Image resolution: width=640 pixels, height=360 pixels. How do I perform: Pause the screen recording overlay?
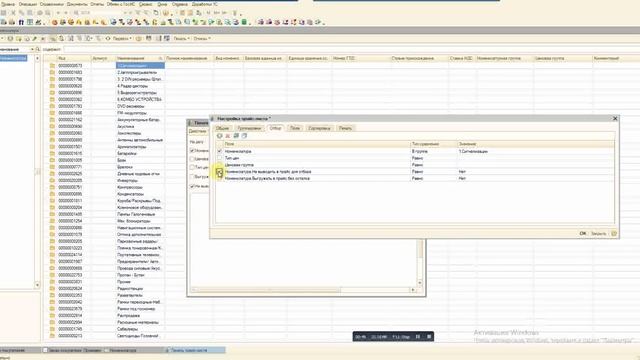coord(418,337)
